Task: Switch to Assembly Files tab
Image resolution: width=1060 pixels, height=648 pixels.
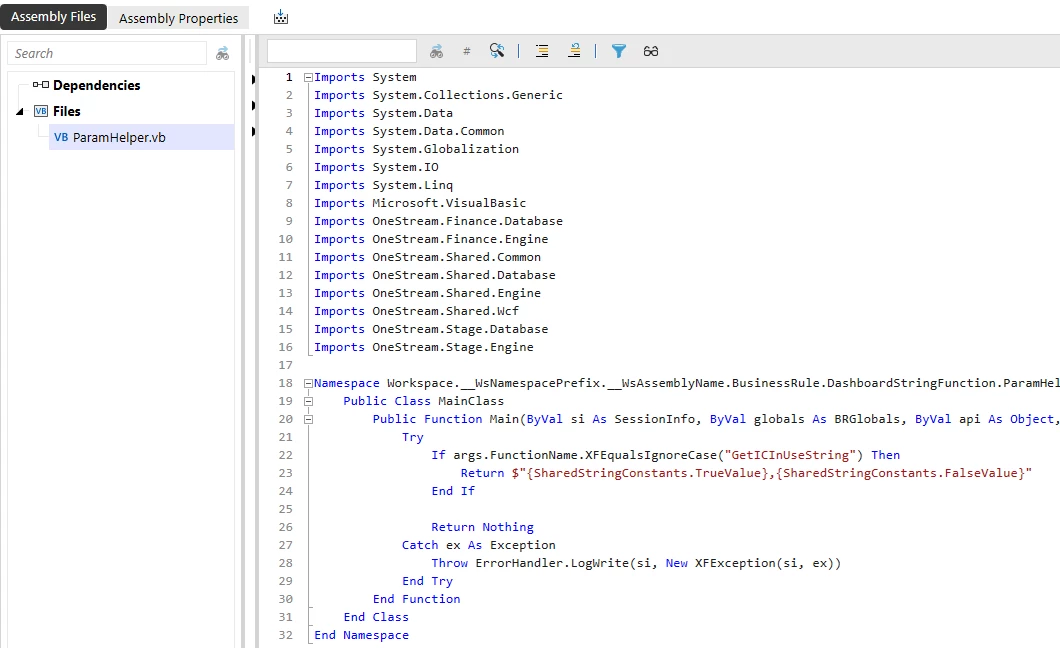Action: tap(53, 17)
